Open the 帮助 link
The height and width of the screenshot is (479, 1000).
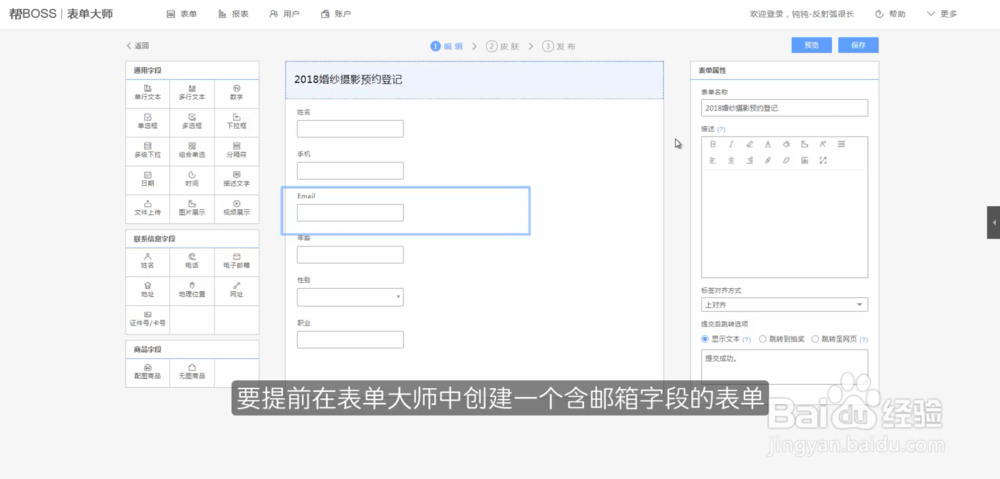point(890,14)
